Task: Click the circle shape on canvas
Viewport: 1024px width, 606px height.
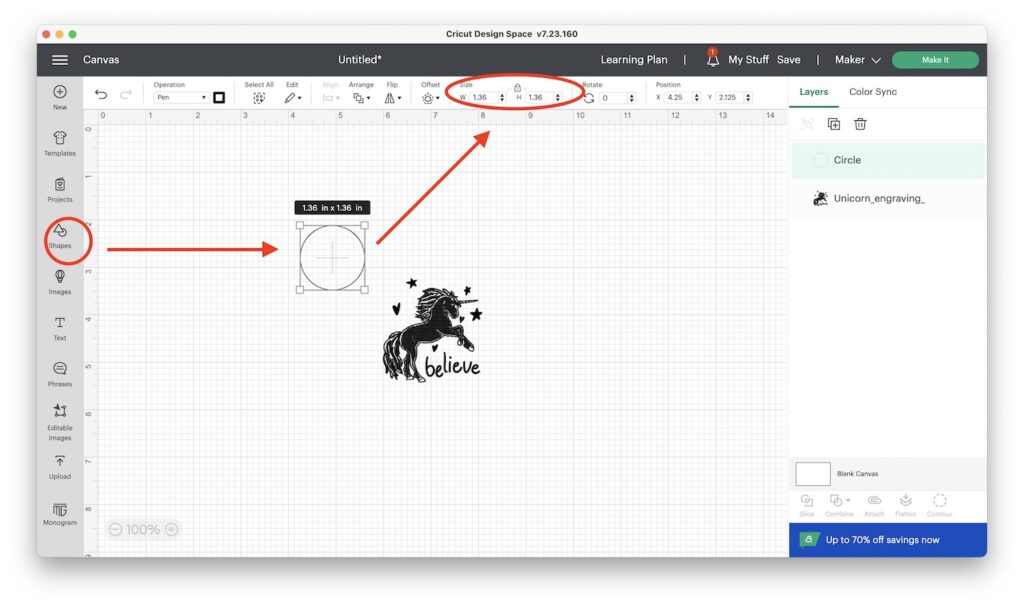Action: point(332,258)
